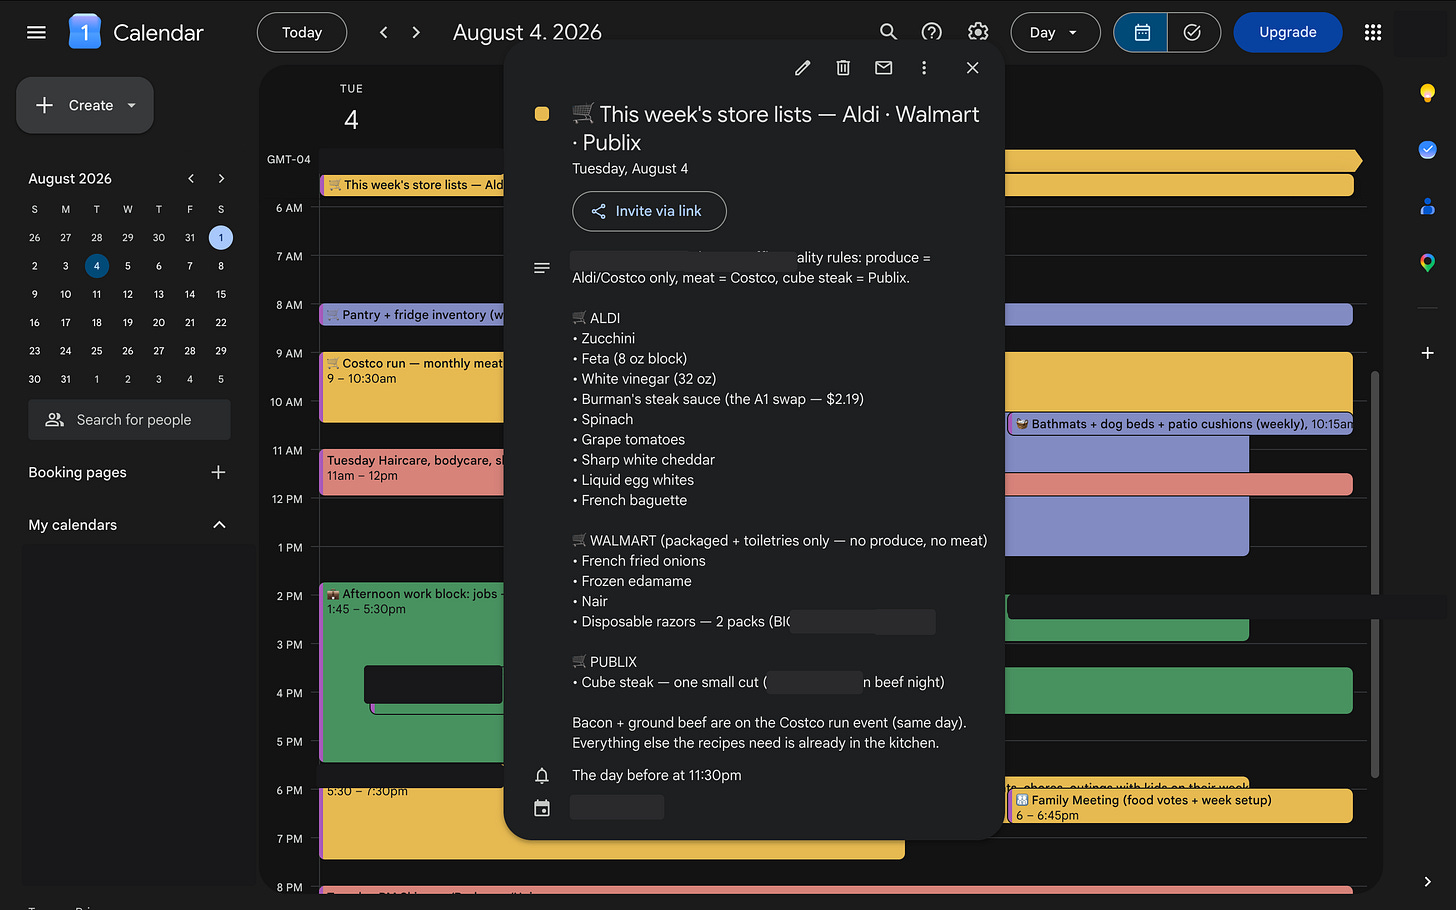
Task: Select August 15 in mini calendar
Action: [221, 294]
